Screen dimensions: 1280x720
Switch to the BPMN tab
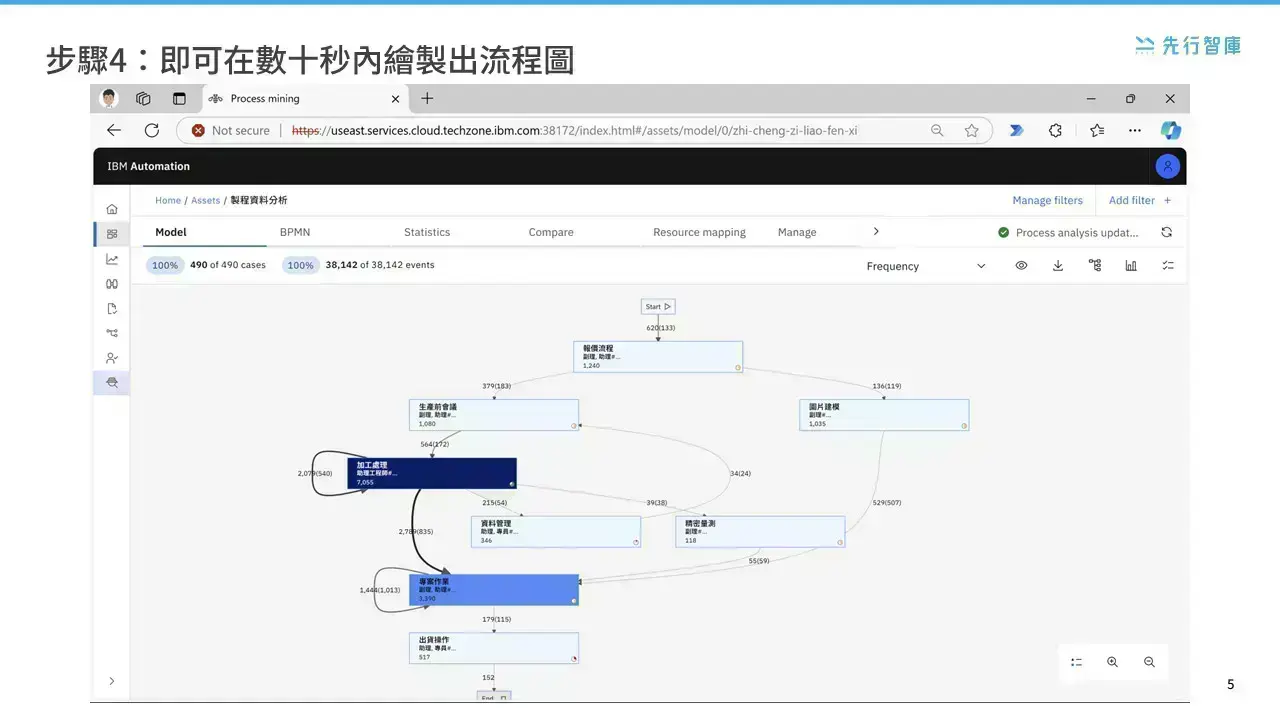coord(295,232)
